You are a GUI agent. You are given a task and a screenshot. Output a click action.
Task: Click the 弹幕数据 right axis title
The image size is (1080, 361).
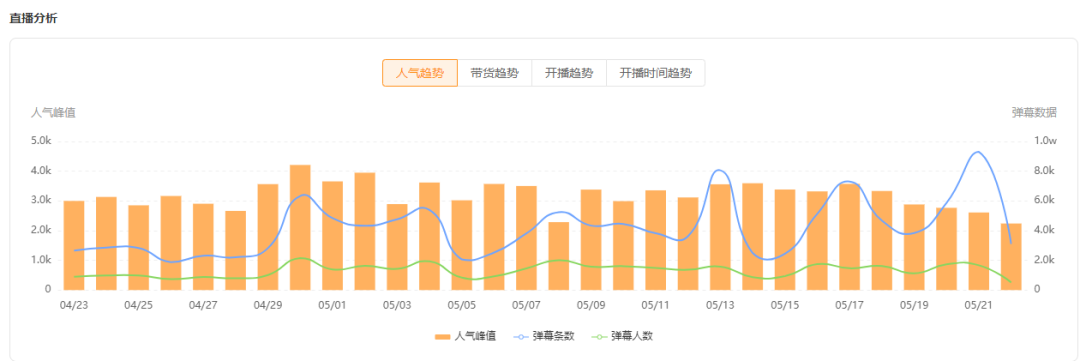click(x=1034, y=113)
